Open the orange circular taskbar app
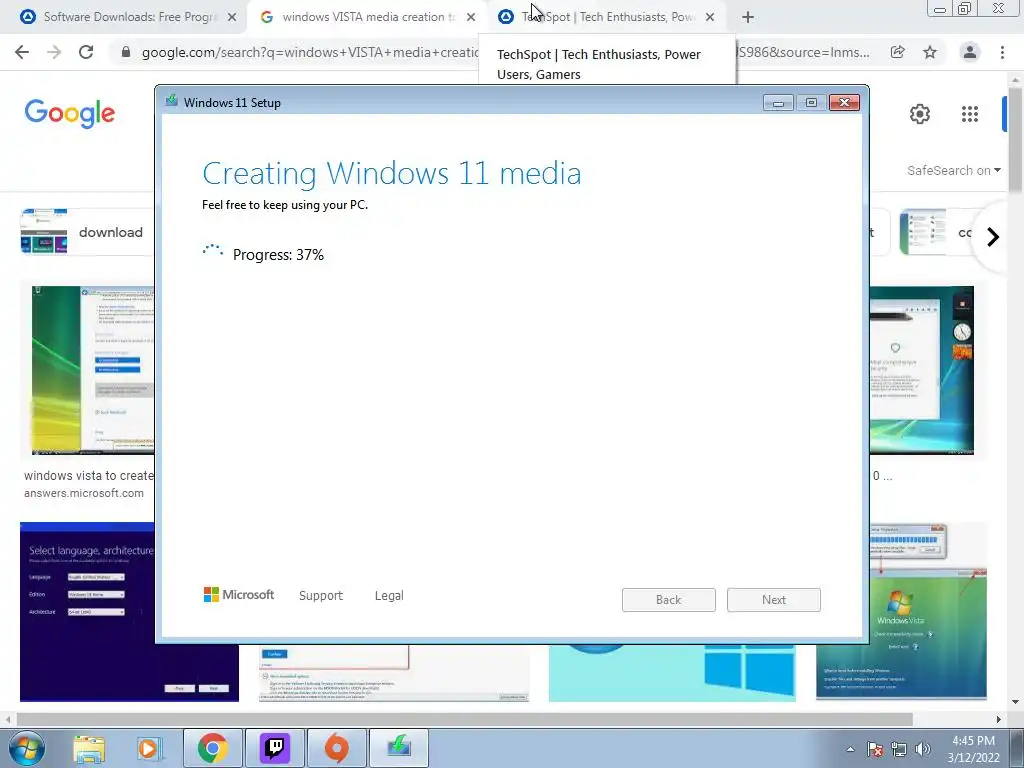This screenshot has height=768, width=1024. pos(336,748)
